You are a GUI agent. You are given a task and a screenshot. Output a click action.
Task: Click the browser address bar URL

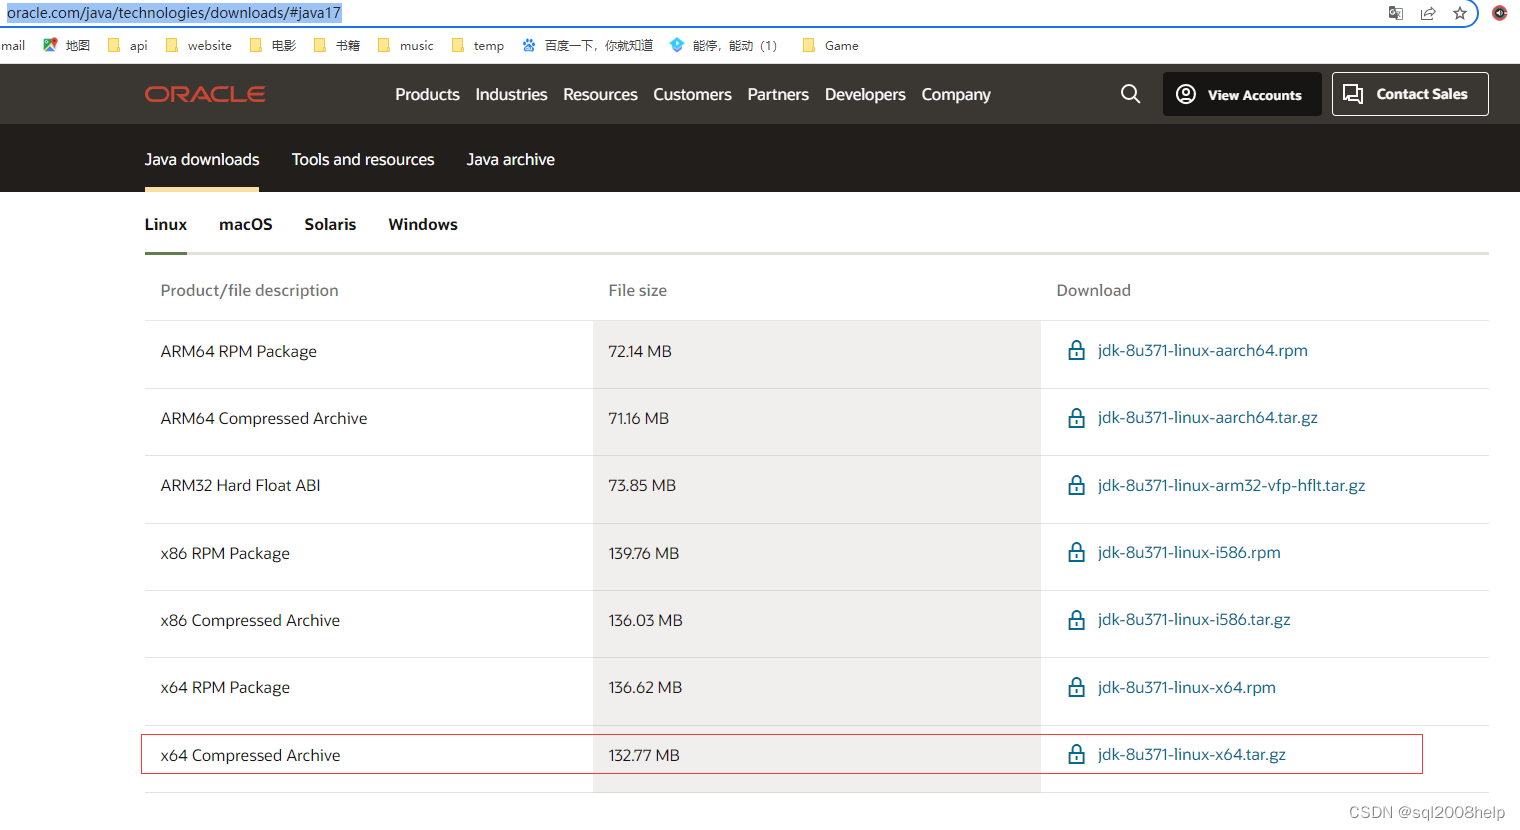tap(174, 13)
